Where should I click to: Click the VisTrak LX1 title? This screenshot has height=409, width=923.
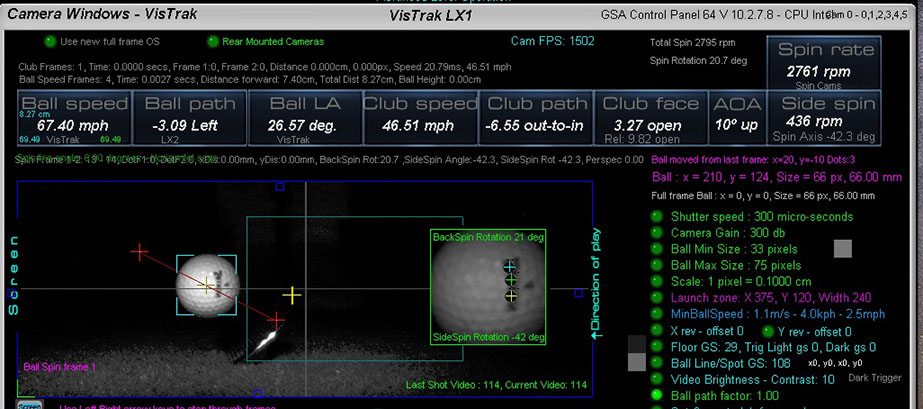click(x=430, y=15)
